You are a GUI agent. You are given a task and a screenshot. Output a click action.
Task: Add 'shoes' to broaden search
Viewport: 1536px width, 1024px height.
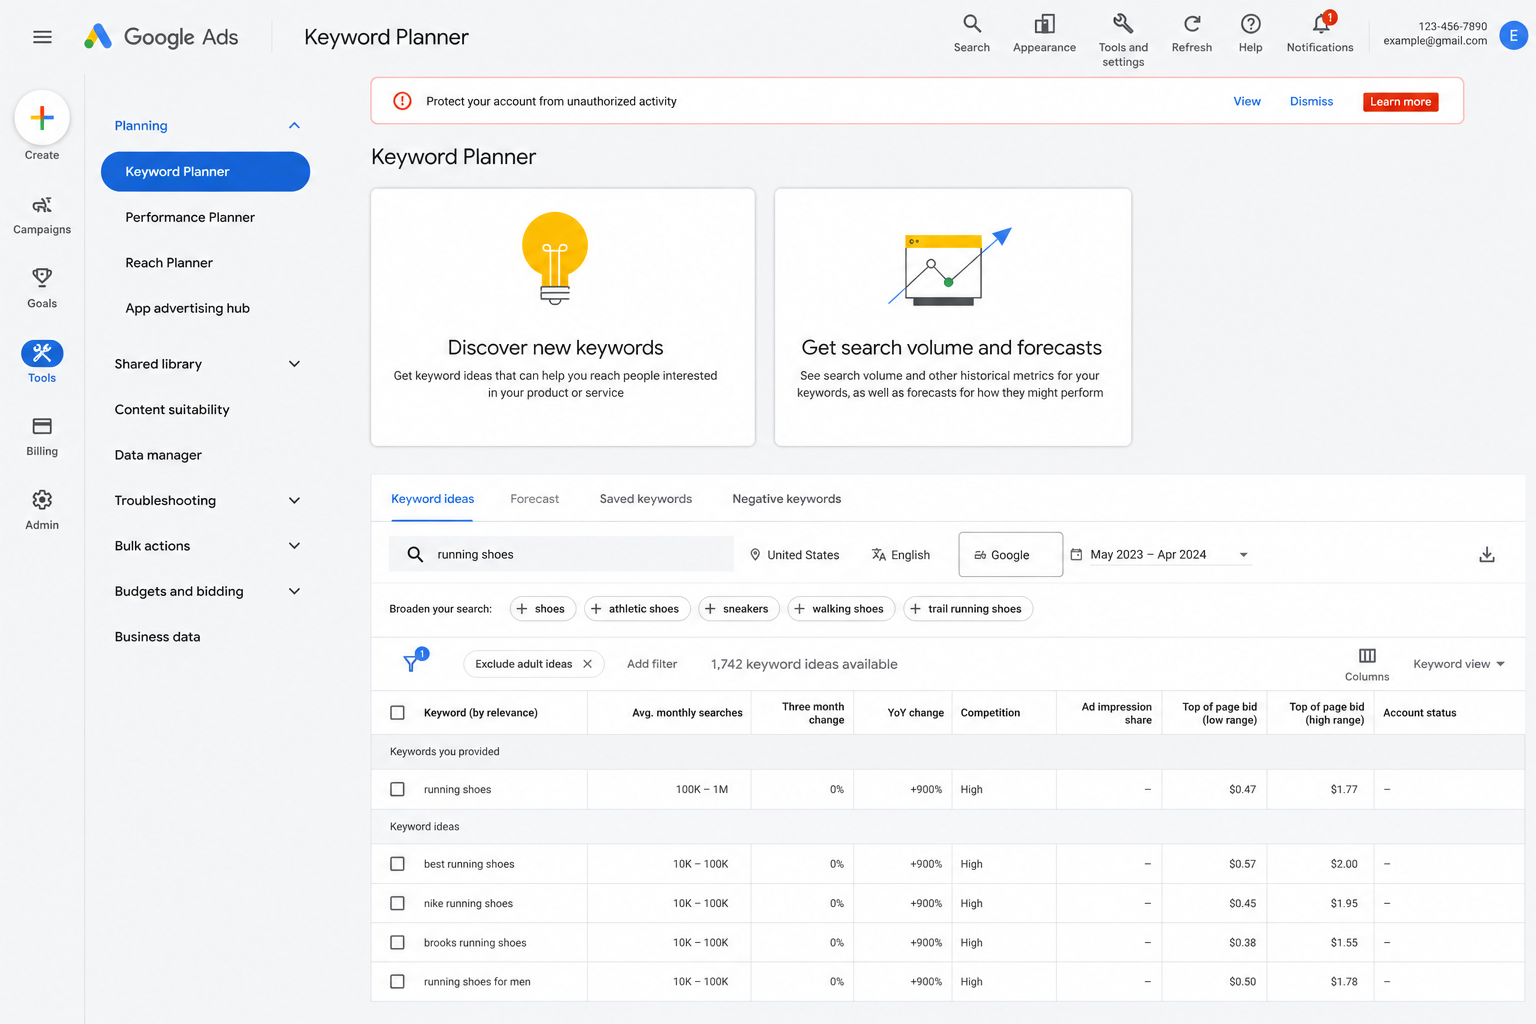543,609
